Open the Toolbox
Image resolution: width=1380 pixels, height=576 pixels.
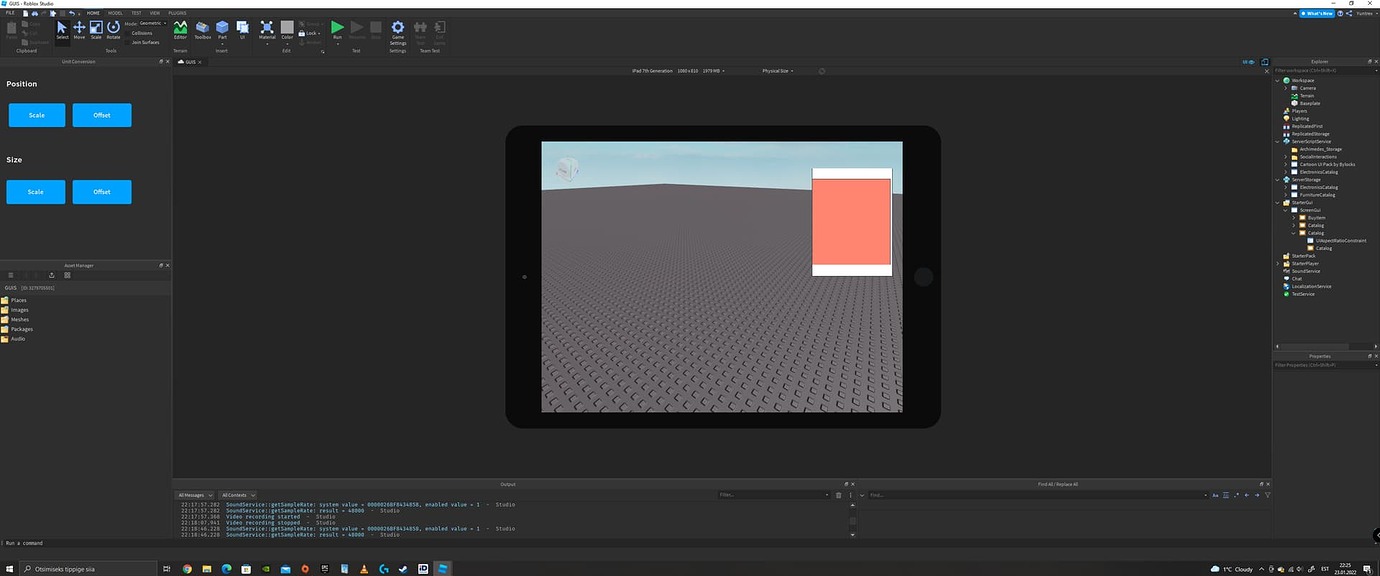coord(202,30)
